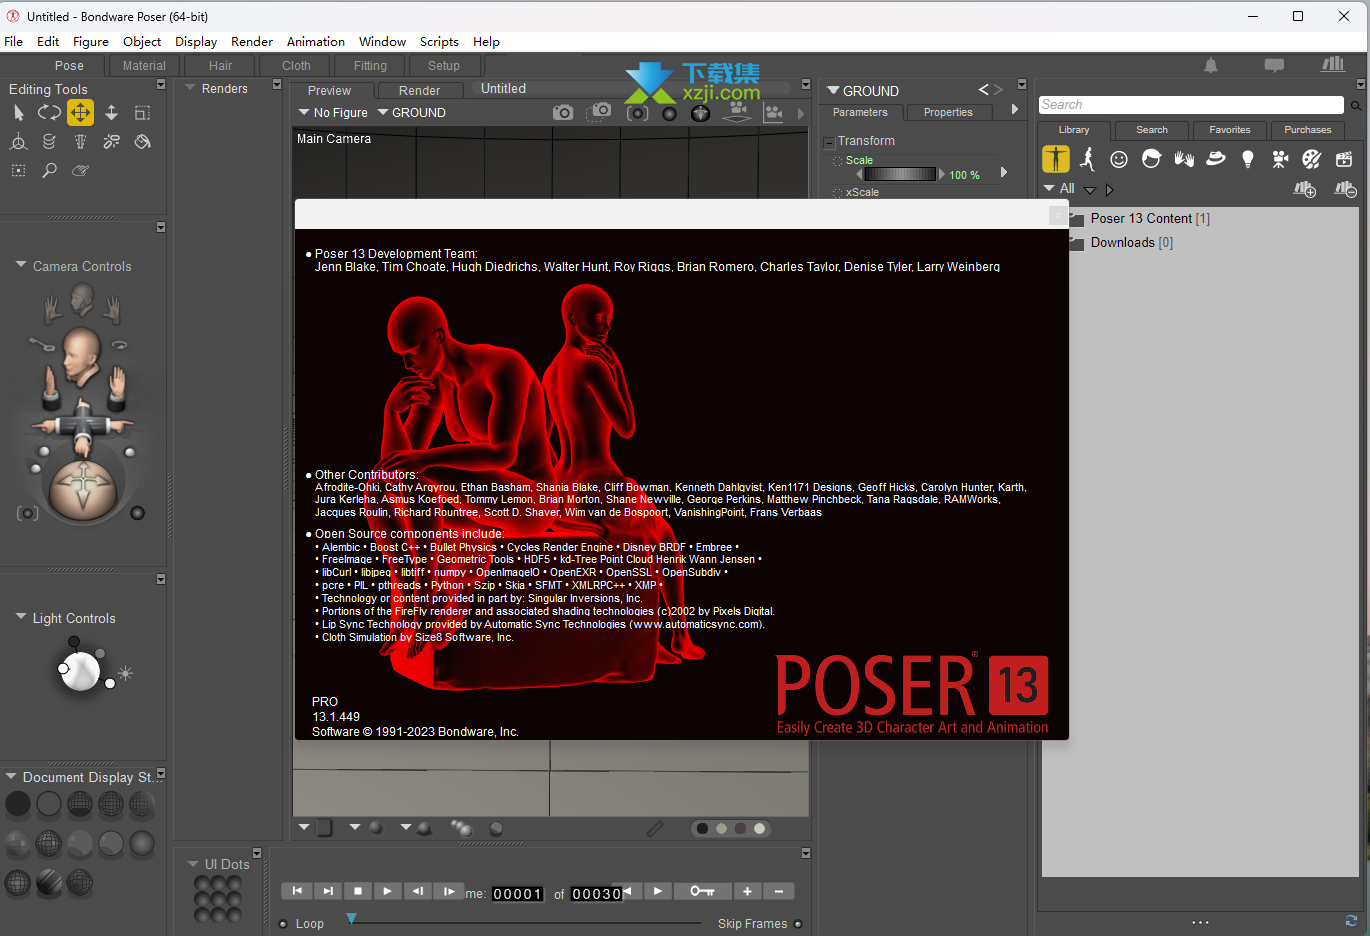Select black viewport background color dot
Screen dimensions: 1370x936
coord(702,828)
